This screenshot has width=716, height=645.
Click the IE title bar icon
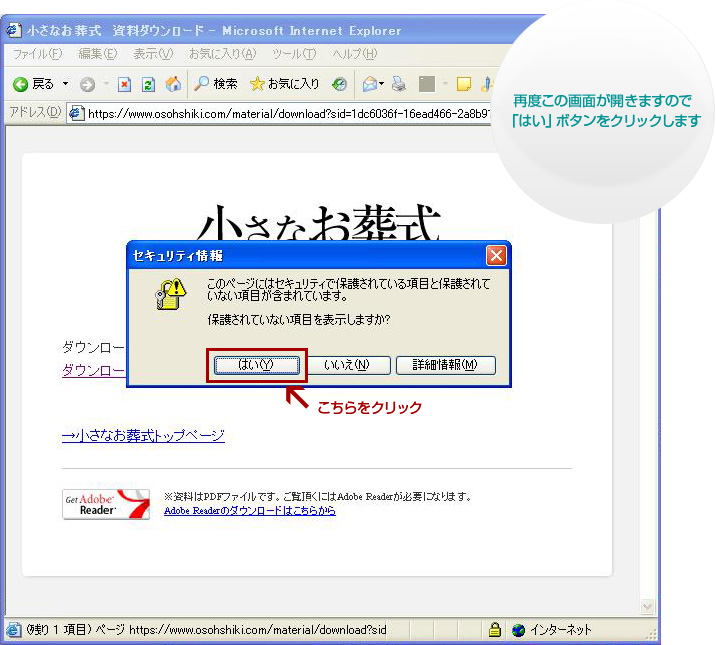point(14,30)
